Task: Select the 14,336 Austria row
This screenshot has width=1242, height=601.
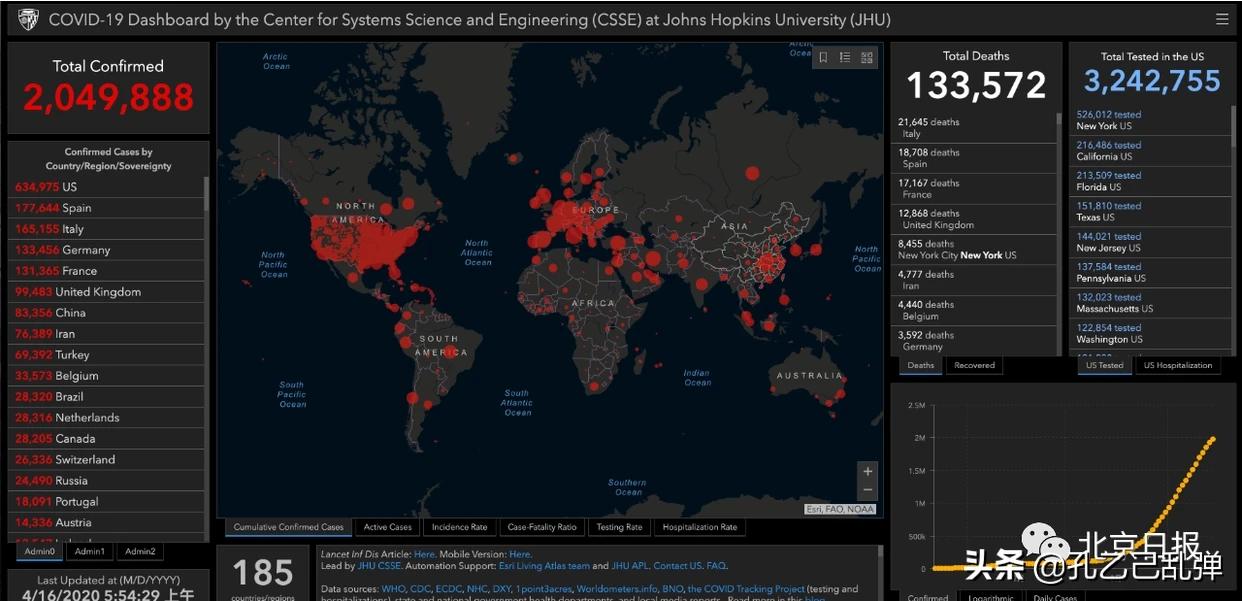Action: pos(108,523)
